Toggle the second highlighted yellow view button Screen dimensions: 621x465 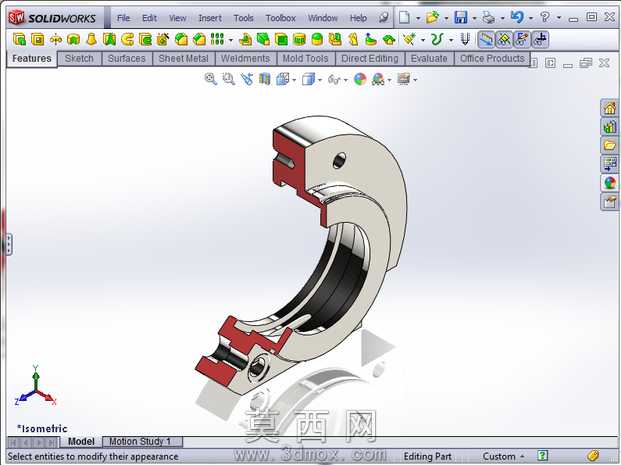504,40
